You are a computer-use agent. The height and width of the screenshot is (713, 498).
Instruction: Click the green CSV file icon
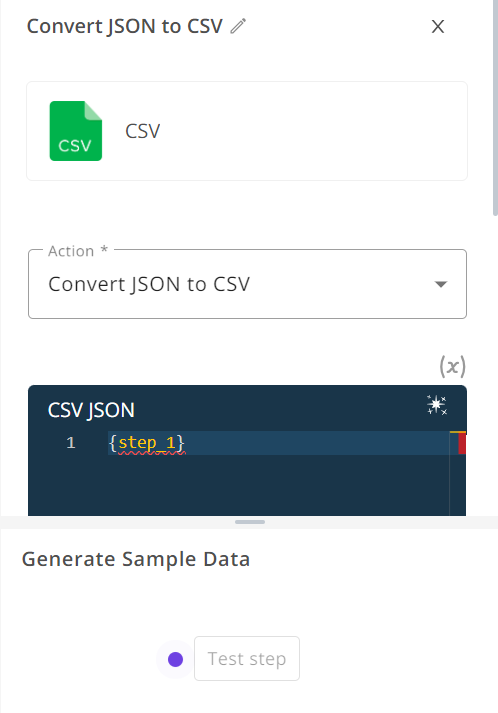[75, 131]
